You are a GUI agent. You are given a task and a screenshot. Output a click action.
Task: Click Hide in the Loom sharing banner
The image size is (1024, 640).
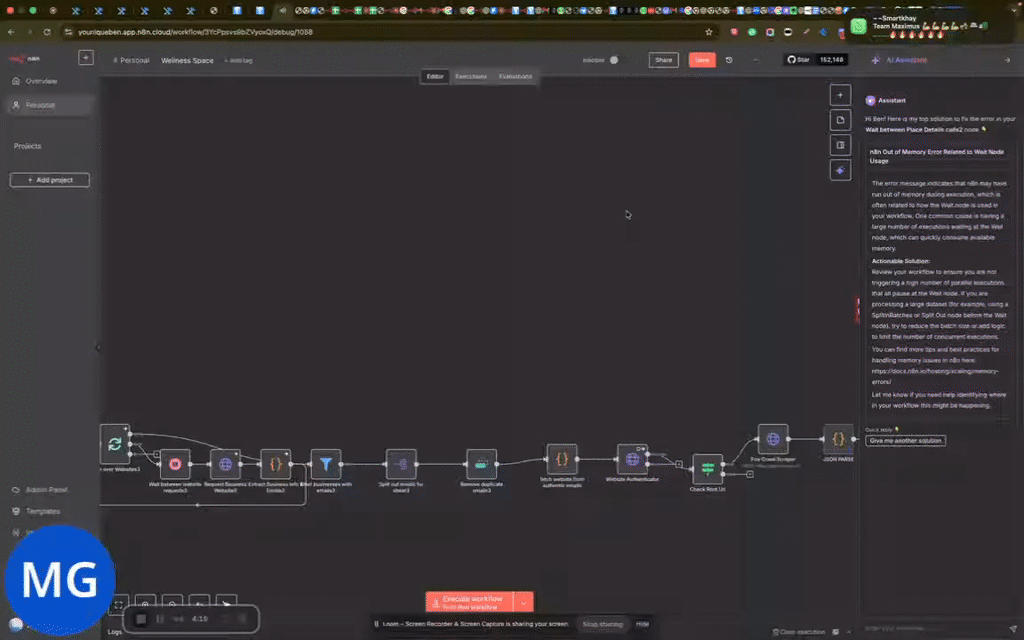[643, 624]
